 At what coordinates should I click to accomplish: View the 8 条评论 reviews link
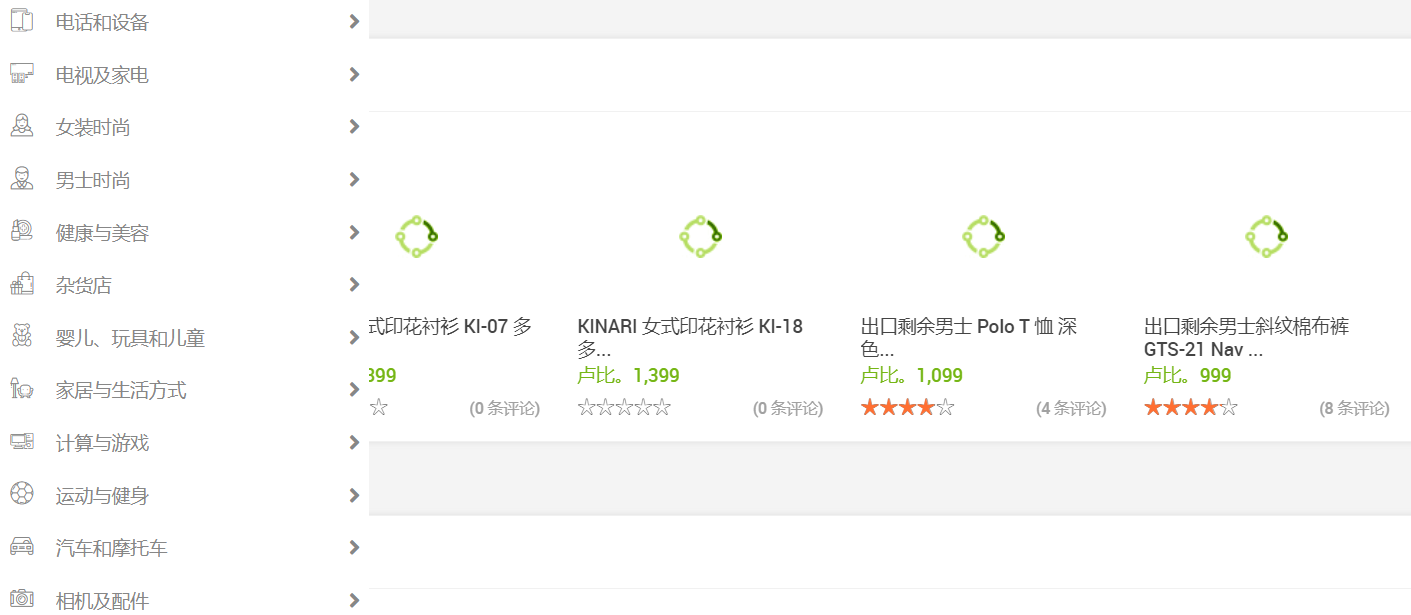(x=1354, y=408)
